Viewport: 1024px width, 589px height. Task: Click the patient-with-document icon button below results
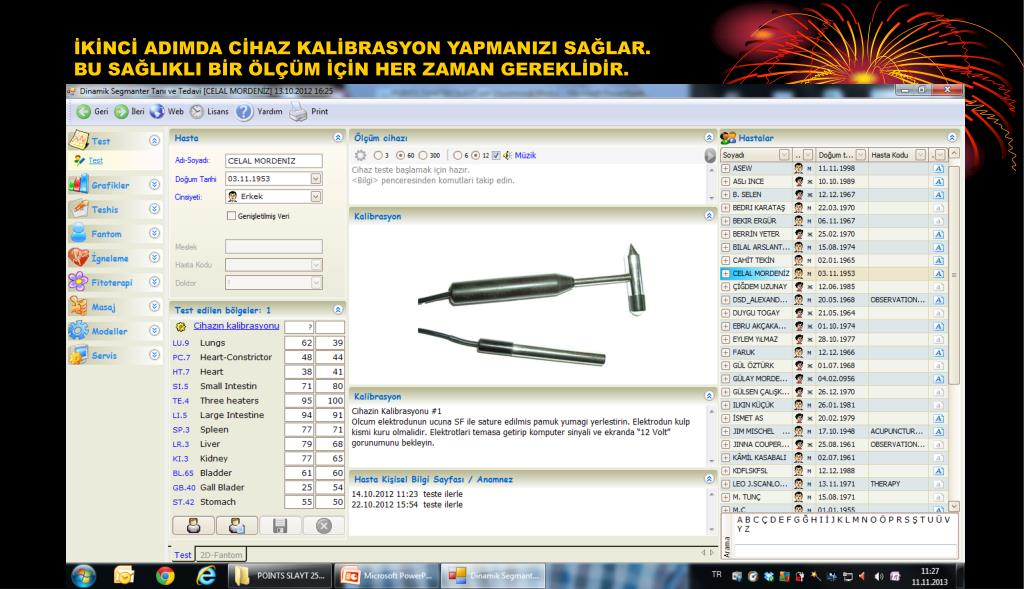236,526
